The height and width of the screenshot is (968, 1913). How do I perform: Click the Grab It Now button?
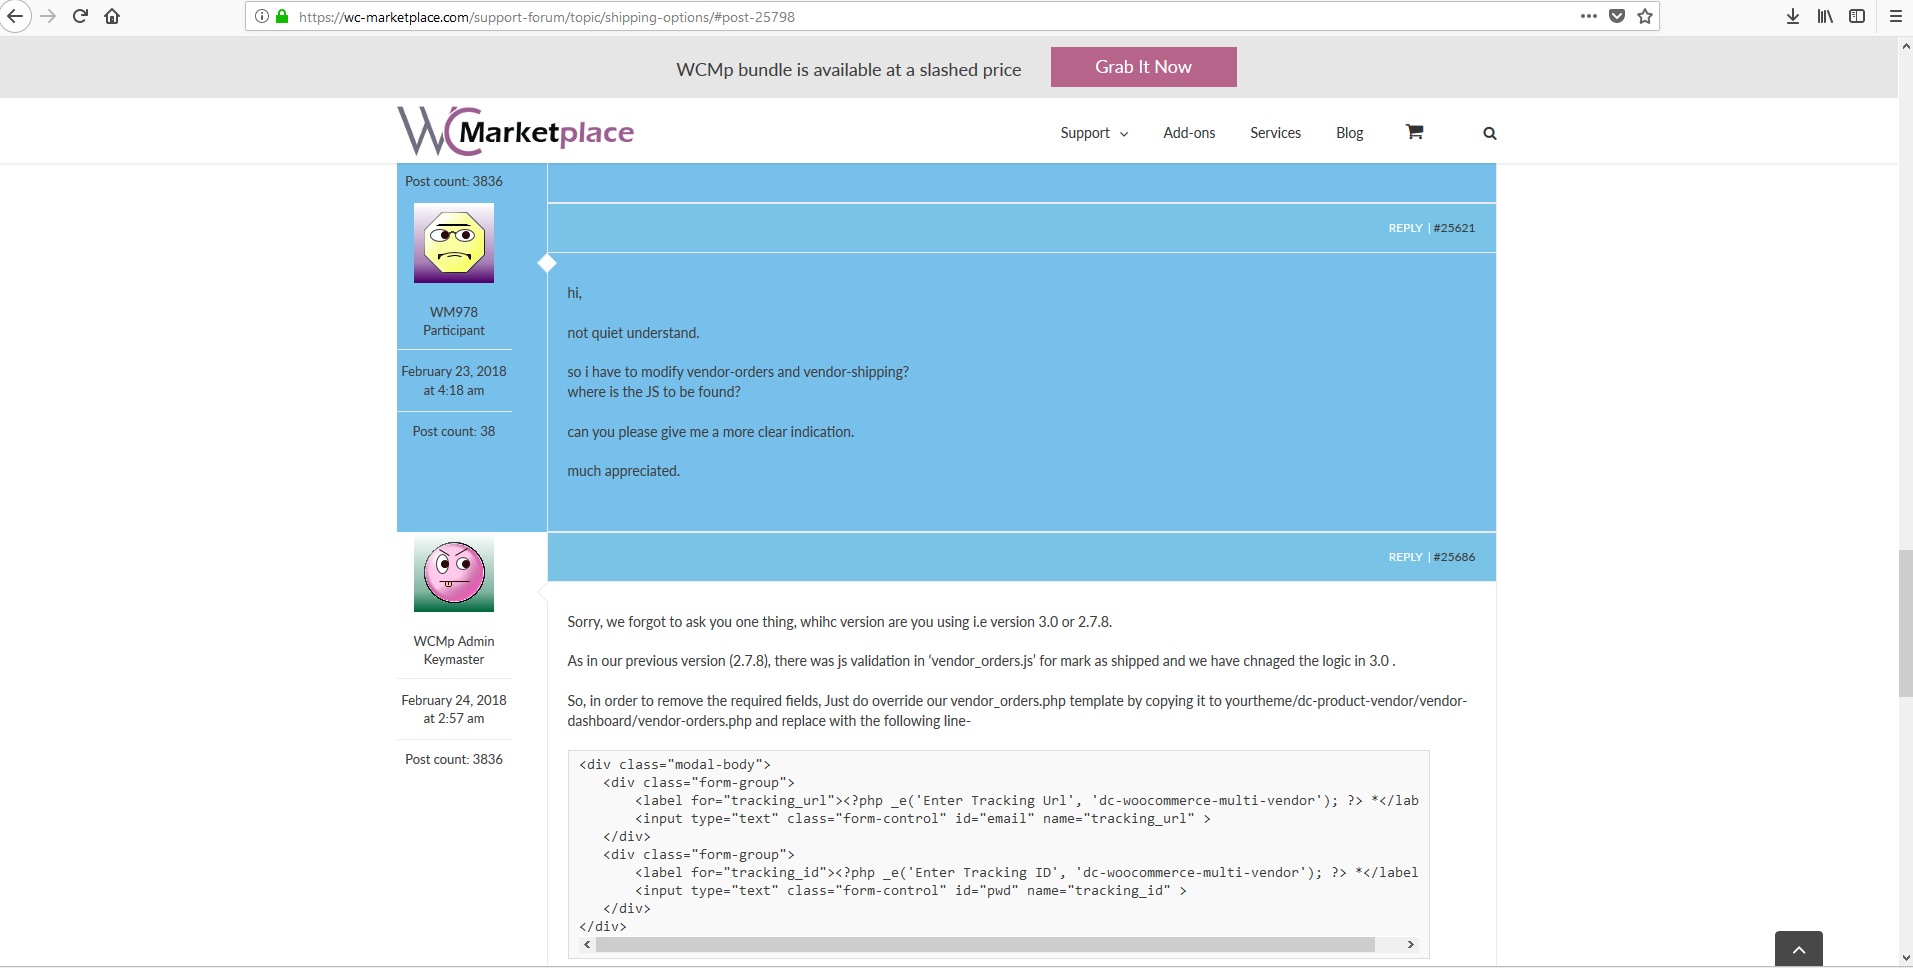point(1143,66)
